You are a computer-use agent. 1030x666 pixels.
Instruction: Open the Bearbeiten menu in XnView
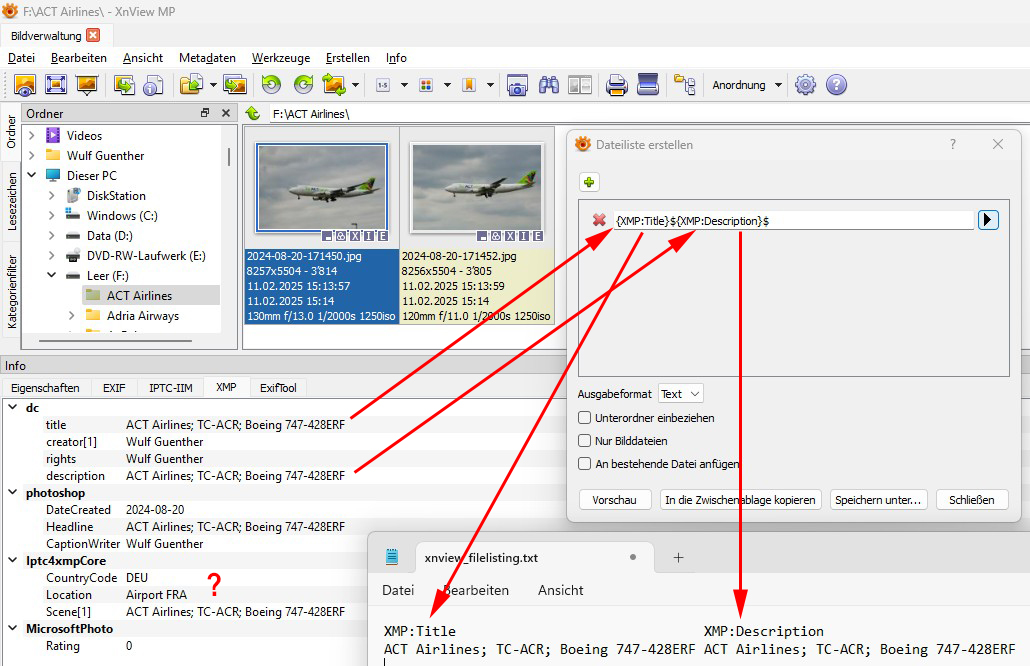[79, 58]
